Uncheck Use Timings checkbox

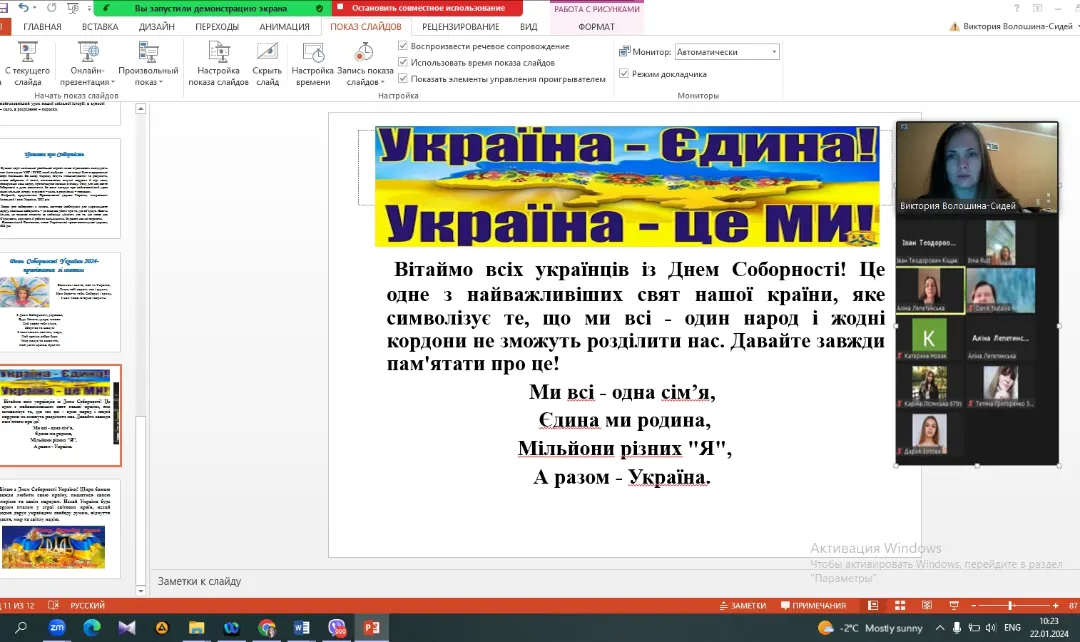[x=403, y=62]
